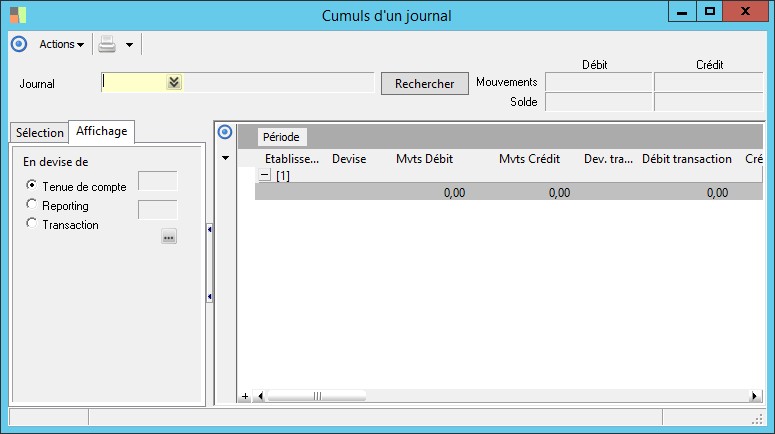Viewport: 775px width, 434px height.
Task: Click the Etablisse... column header
Action: point(292,159)
